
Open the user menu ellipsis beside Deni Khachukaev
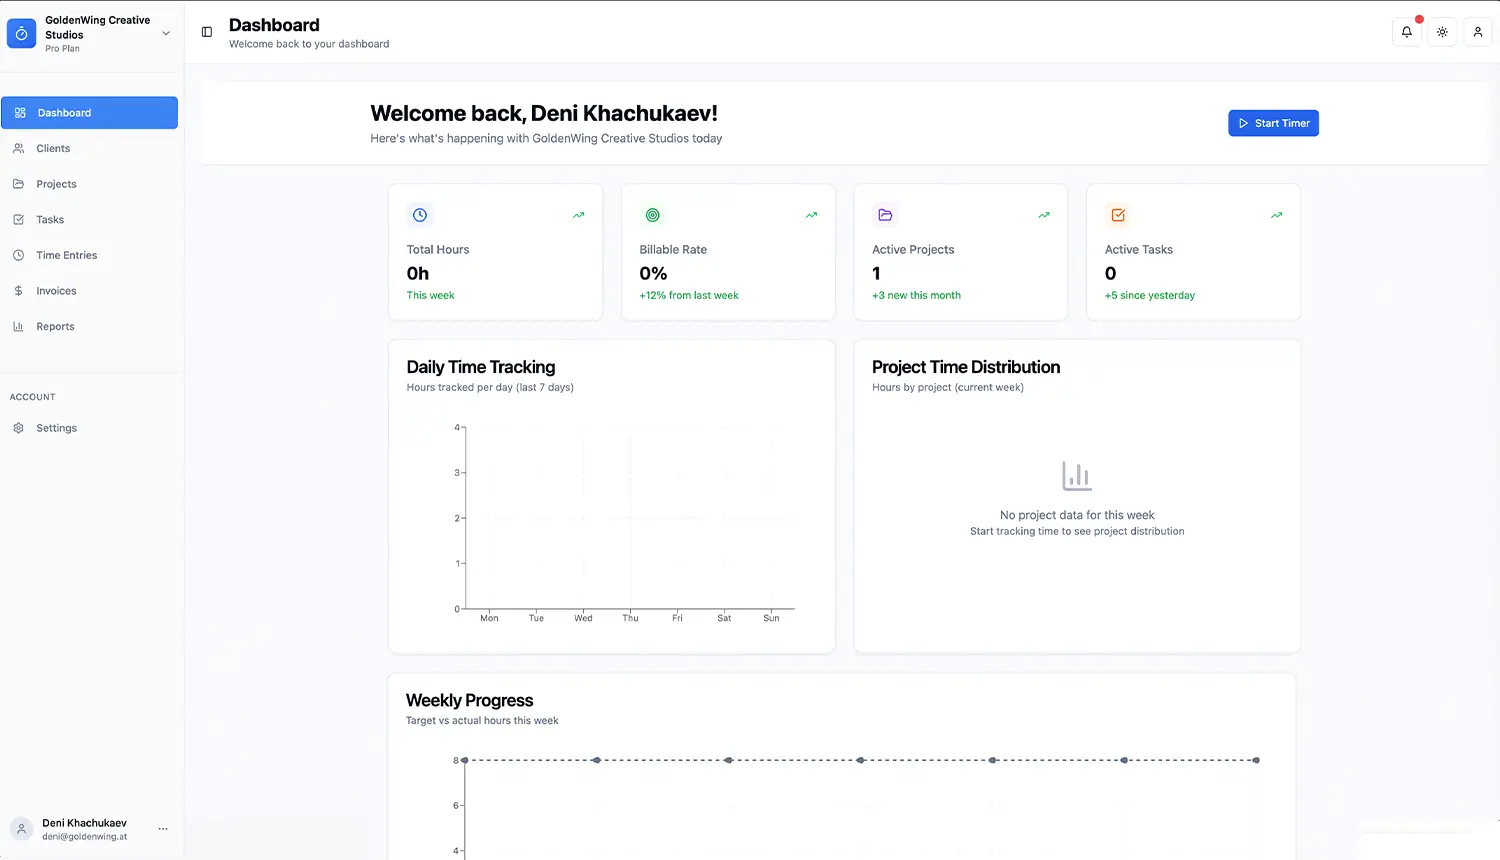click(163, 829)
